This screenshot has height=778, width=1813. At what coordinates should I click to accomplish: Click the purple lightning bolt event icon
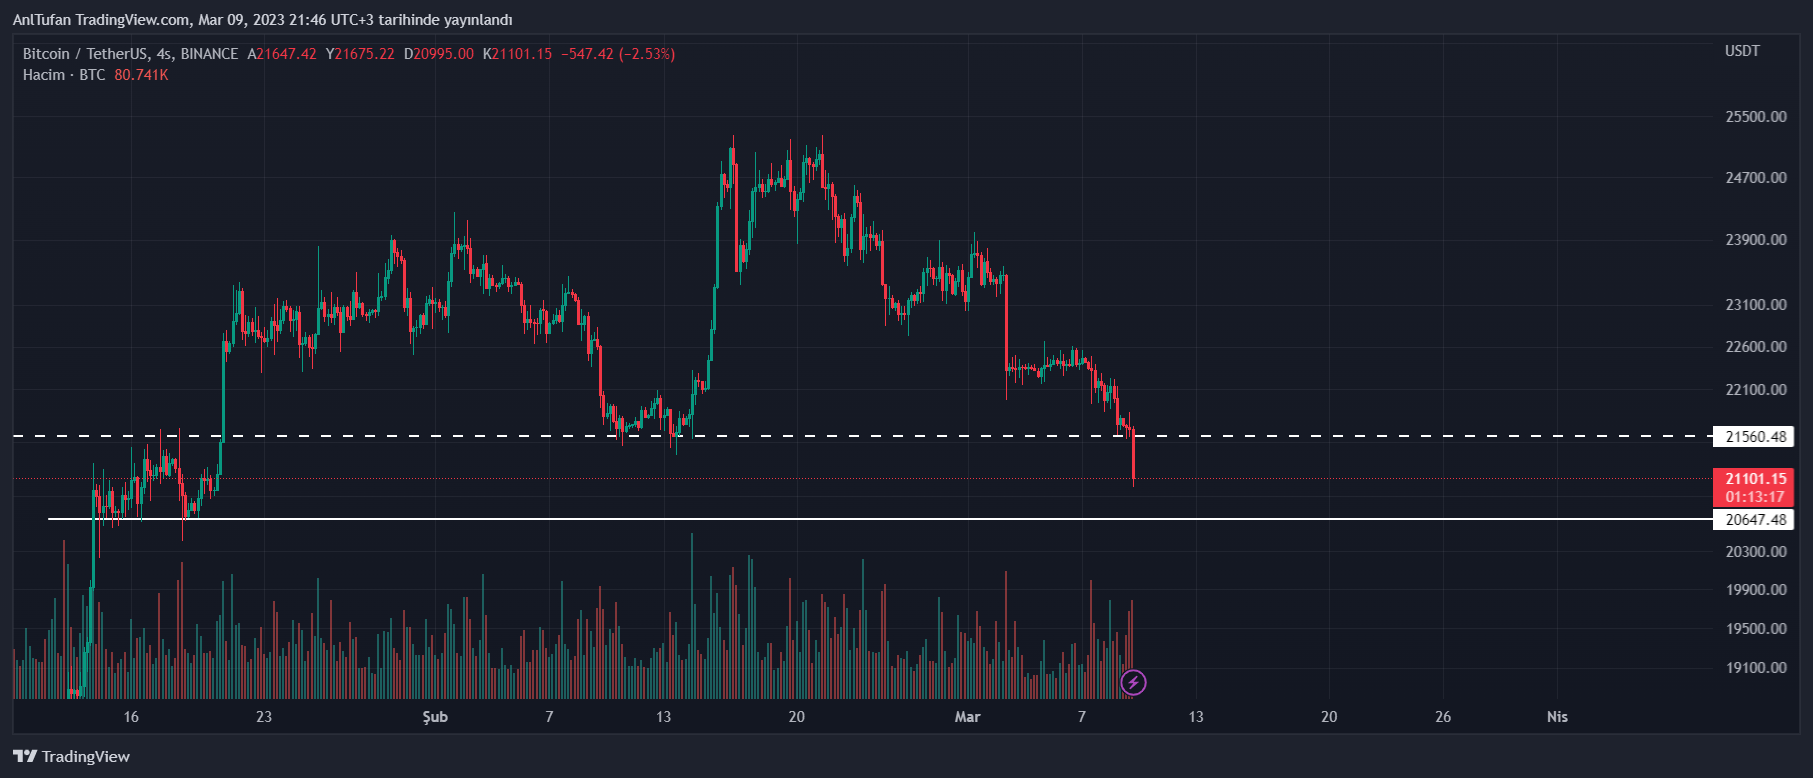1133,683
